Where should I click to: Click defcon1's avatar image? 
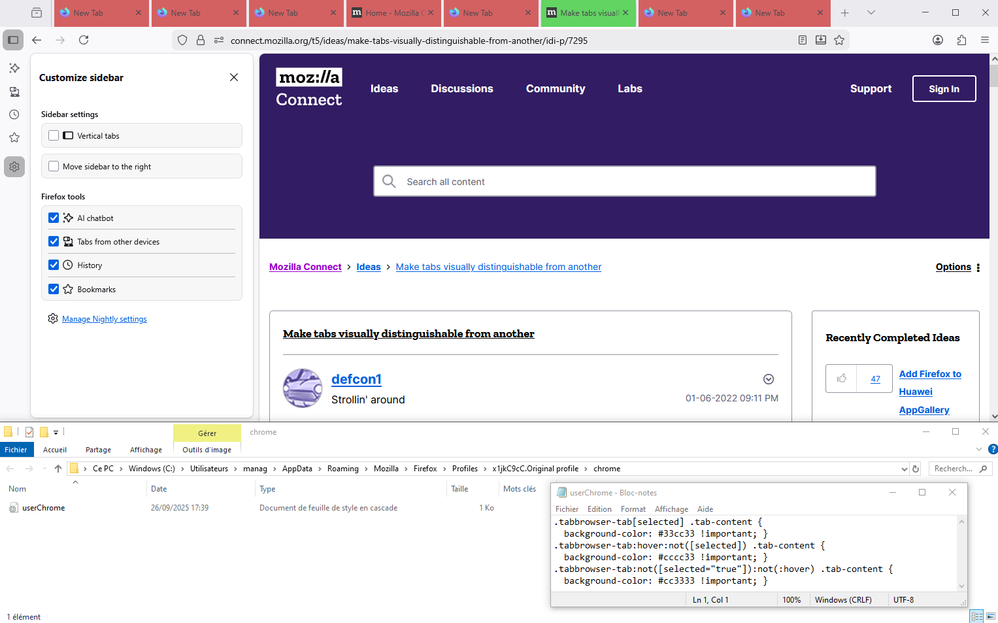tap(302, 388)
